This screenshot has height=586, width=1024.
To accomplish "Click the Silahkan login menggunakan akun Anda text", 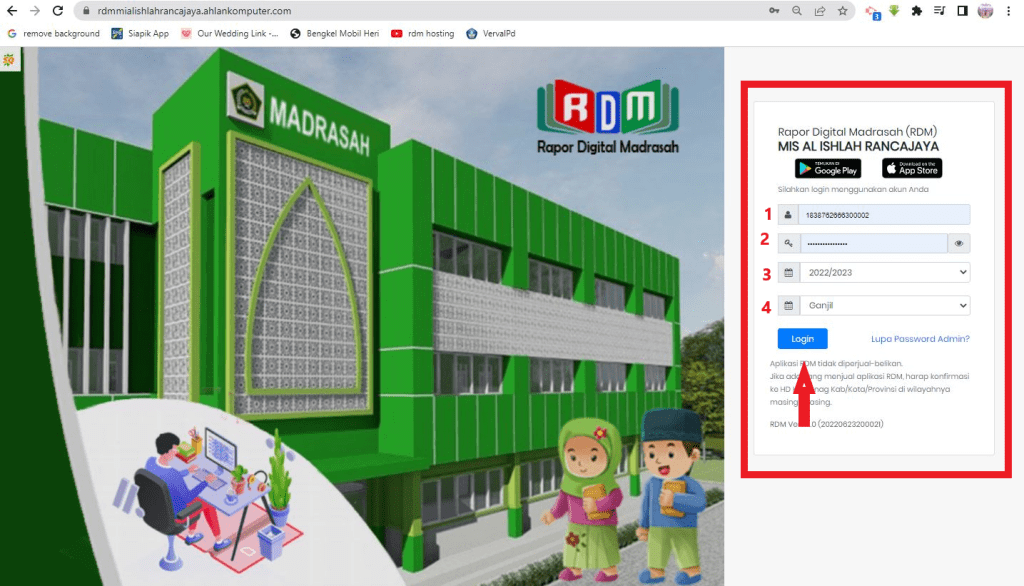I will point(853,189).
